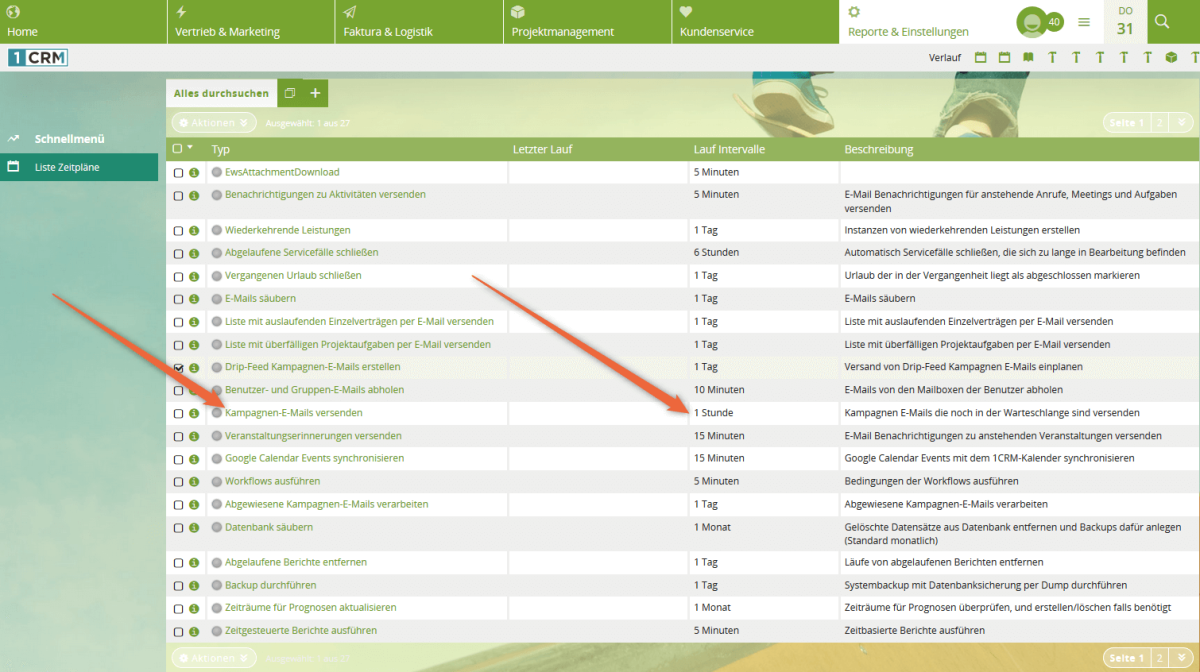Viewport: 1200px width, 672px height.
Task: Open Liste Zeitpläne in sidebar
Action: click(79, 167)
